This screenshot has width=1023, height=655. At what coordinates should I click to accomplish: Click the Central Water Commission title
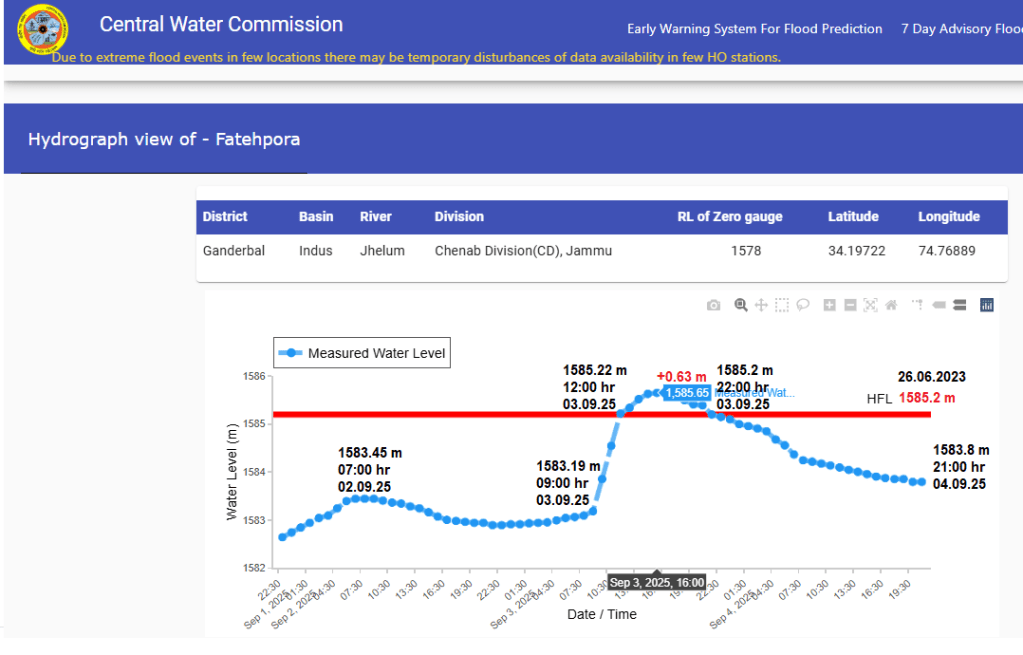(221, 25)
